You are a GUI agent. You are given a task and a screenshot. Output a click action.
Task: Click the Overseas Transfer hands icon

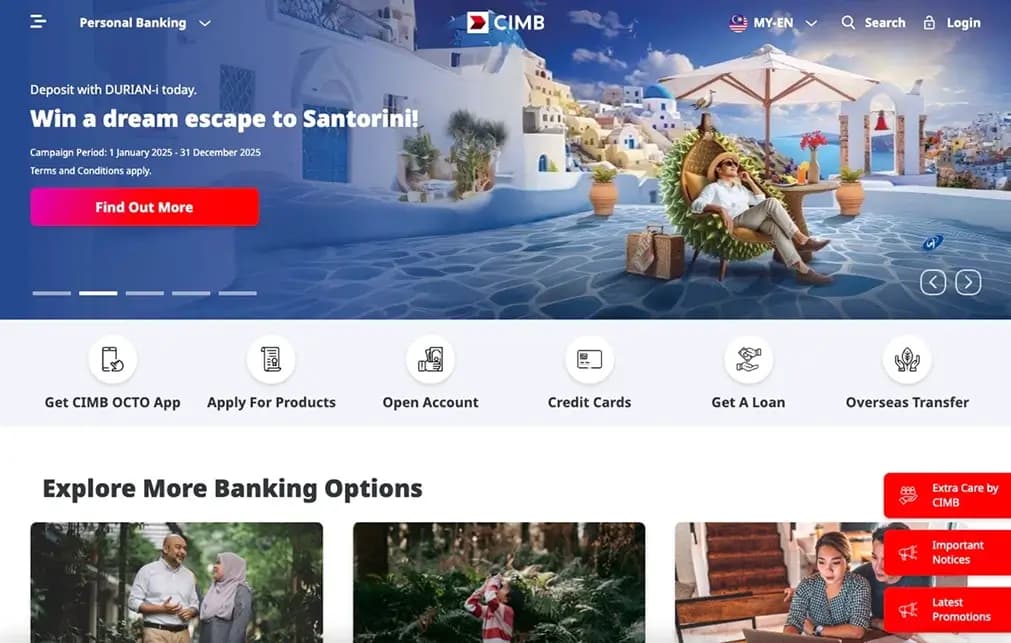(907, 359)
